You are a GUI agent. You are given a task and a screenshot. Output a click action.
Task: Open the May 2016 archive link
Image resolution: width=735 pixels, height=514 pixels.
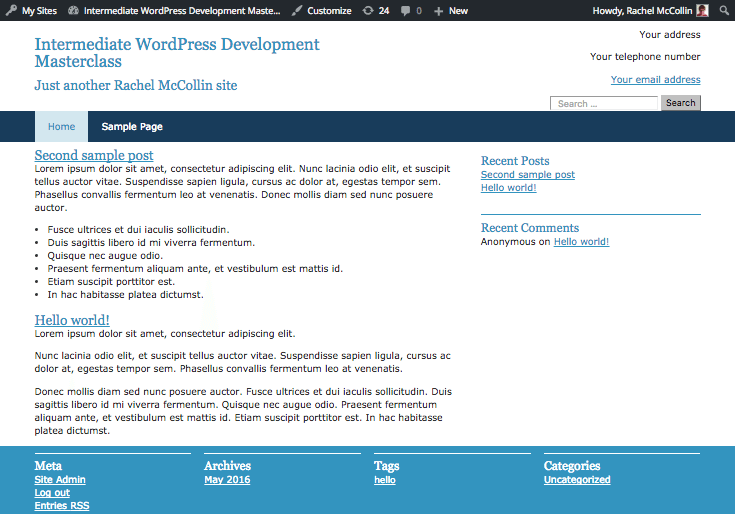point(227,479)
